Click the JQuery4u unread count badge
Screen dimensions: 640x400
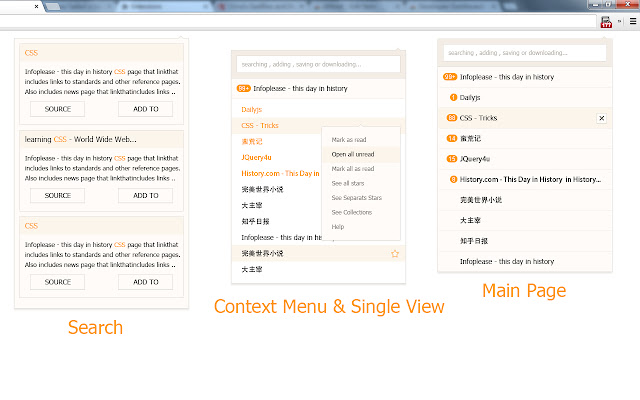point(452,159)
